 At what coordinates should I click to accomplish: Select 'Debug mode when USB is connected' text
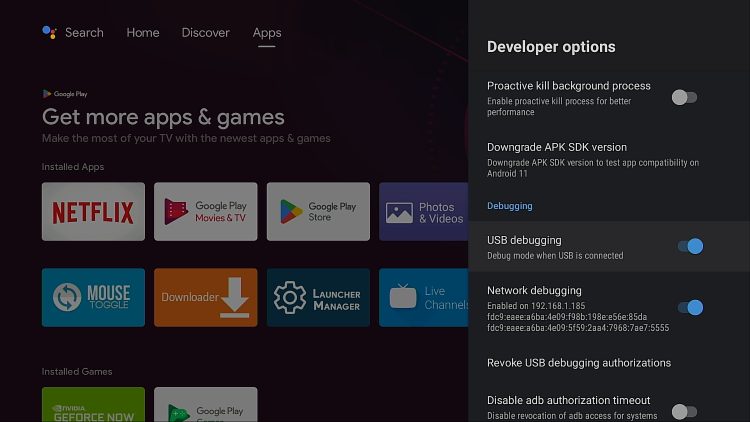(555, 255)
